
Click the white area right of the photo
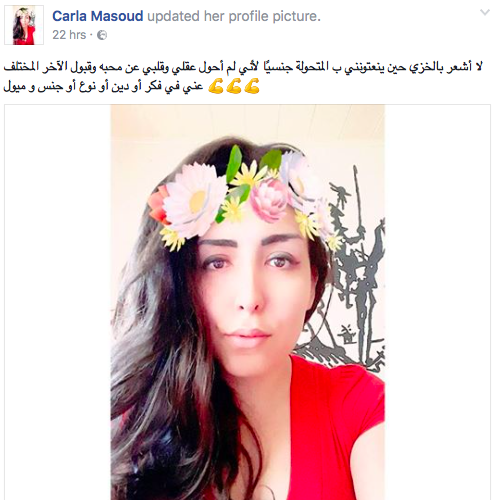(437, 302)
